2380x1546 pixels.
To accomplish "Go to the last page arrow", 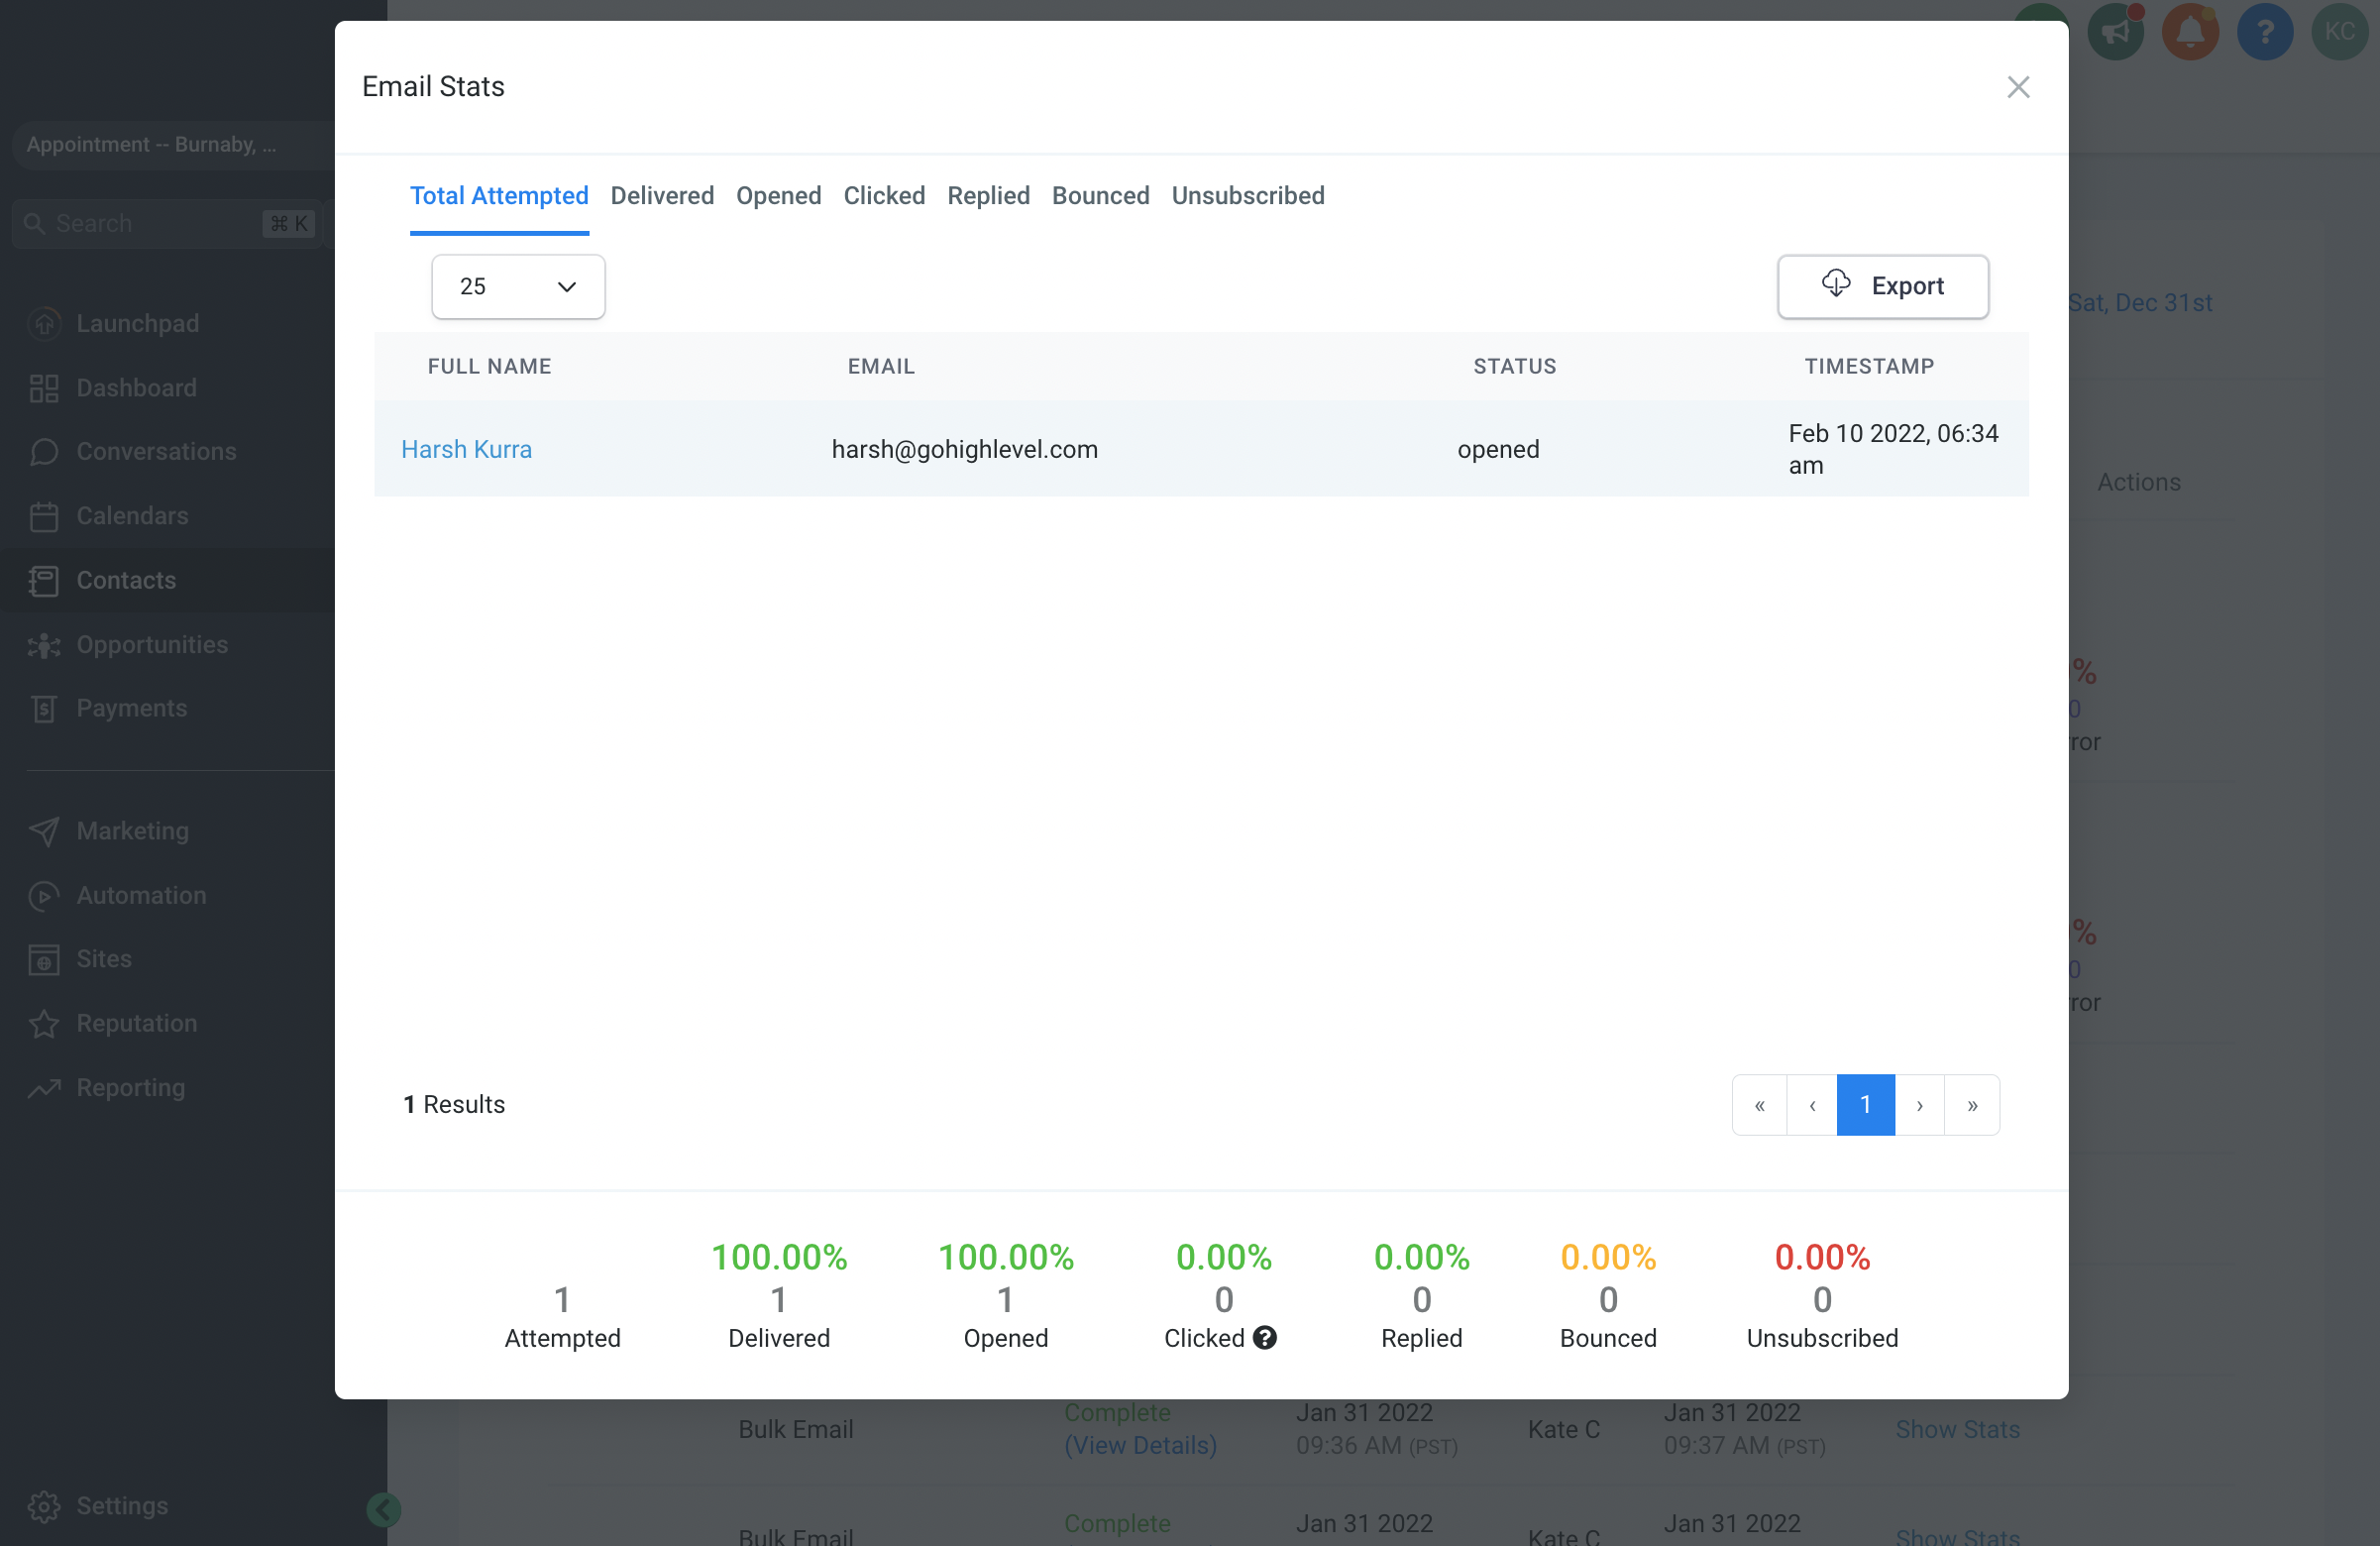I will click(x=1971, y=1105).
